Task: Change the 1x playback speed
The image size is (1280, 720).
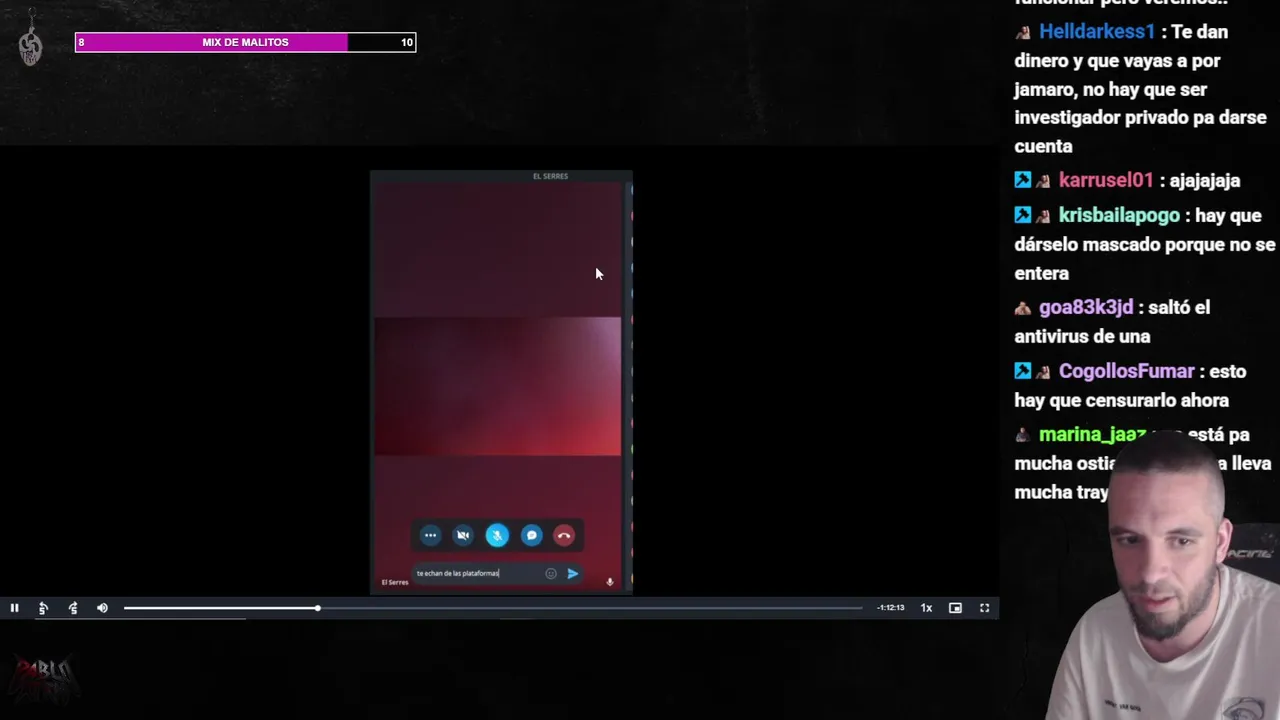Action: [x=926, y=608]
